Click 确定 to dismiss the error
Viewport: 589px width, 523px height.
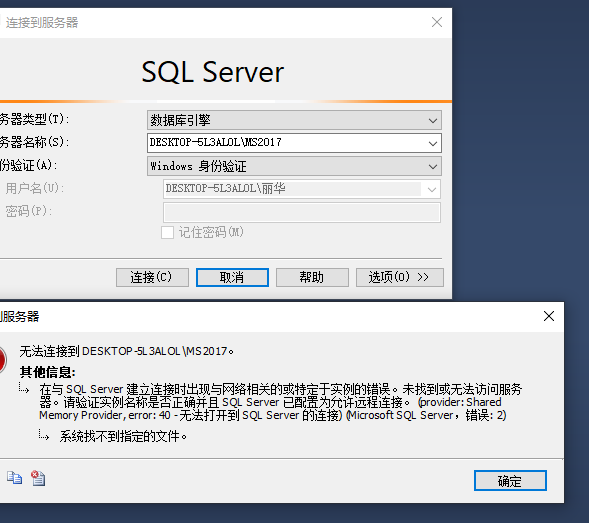click(510, 481)
